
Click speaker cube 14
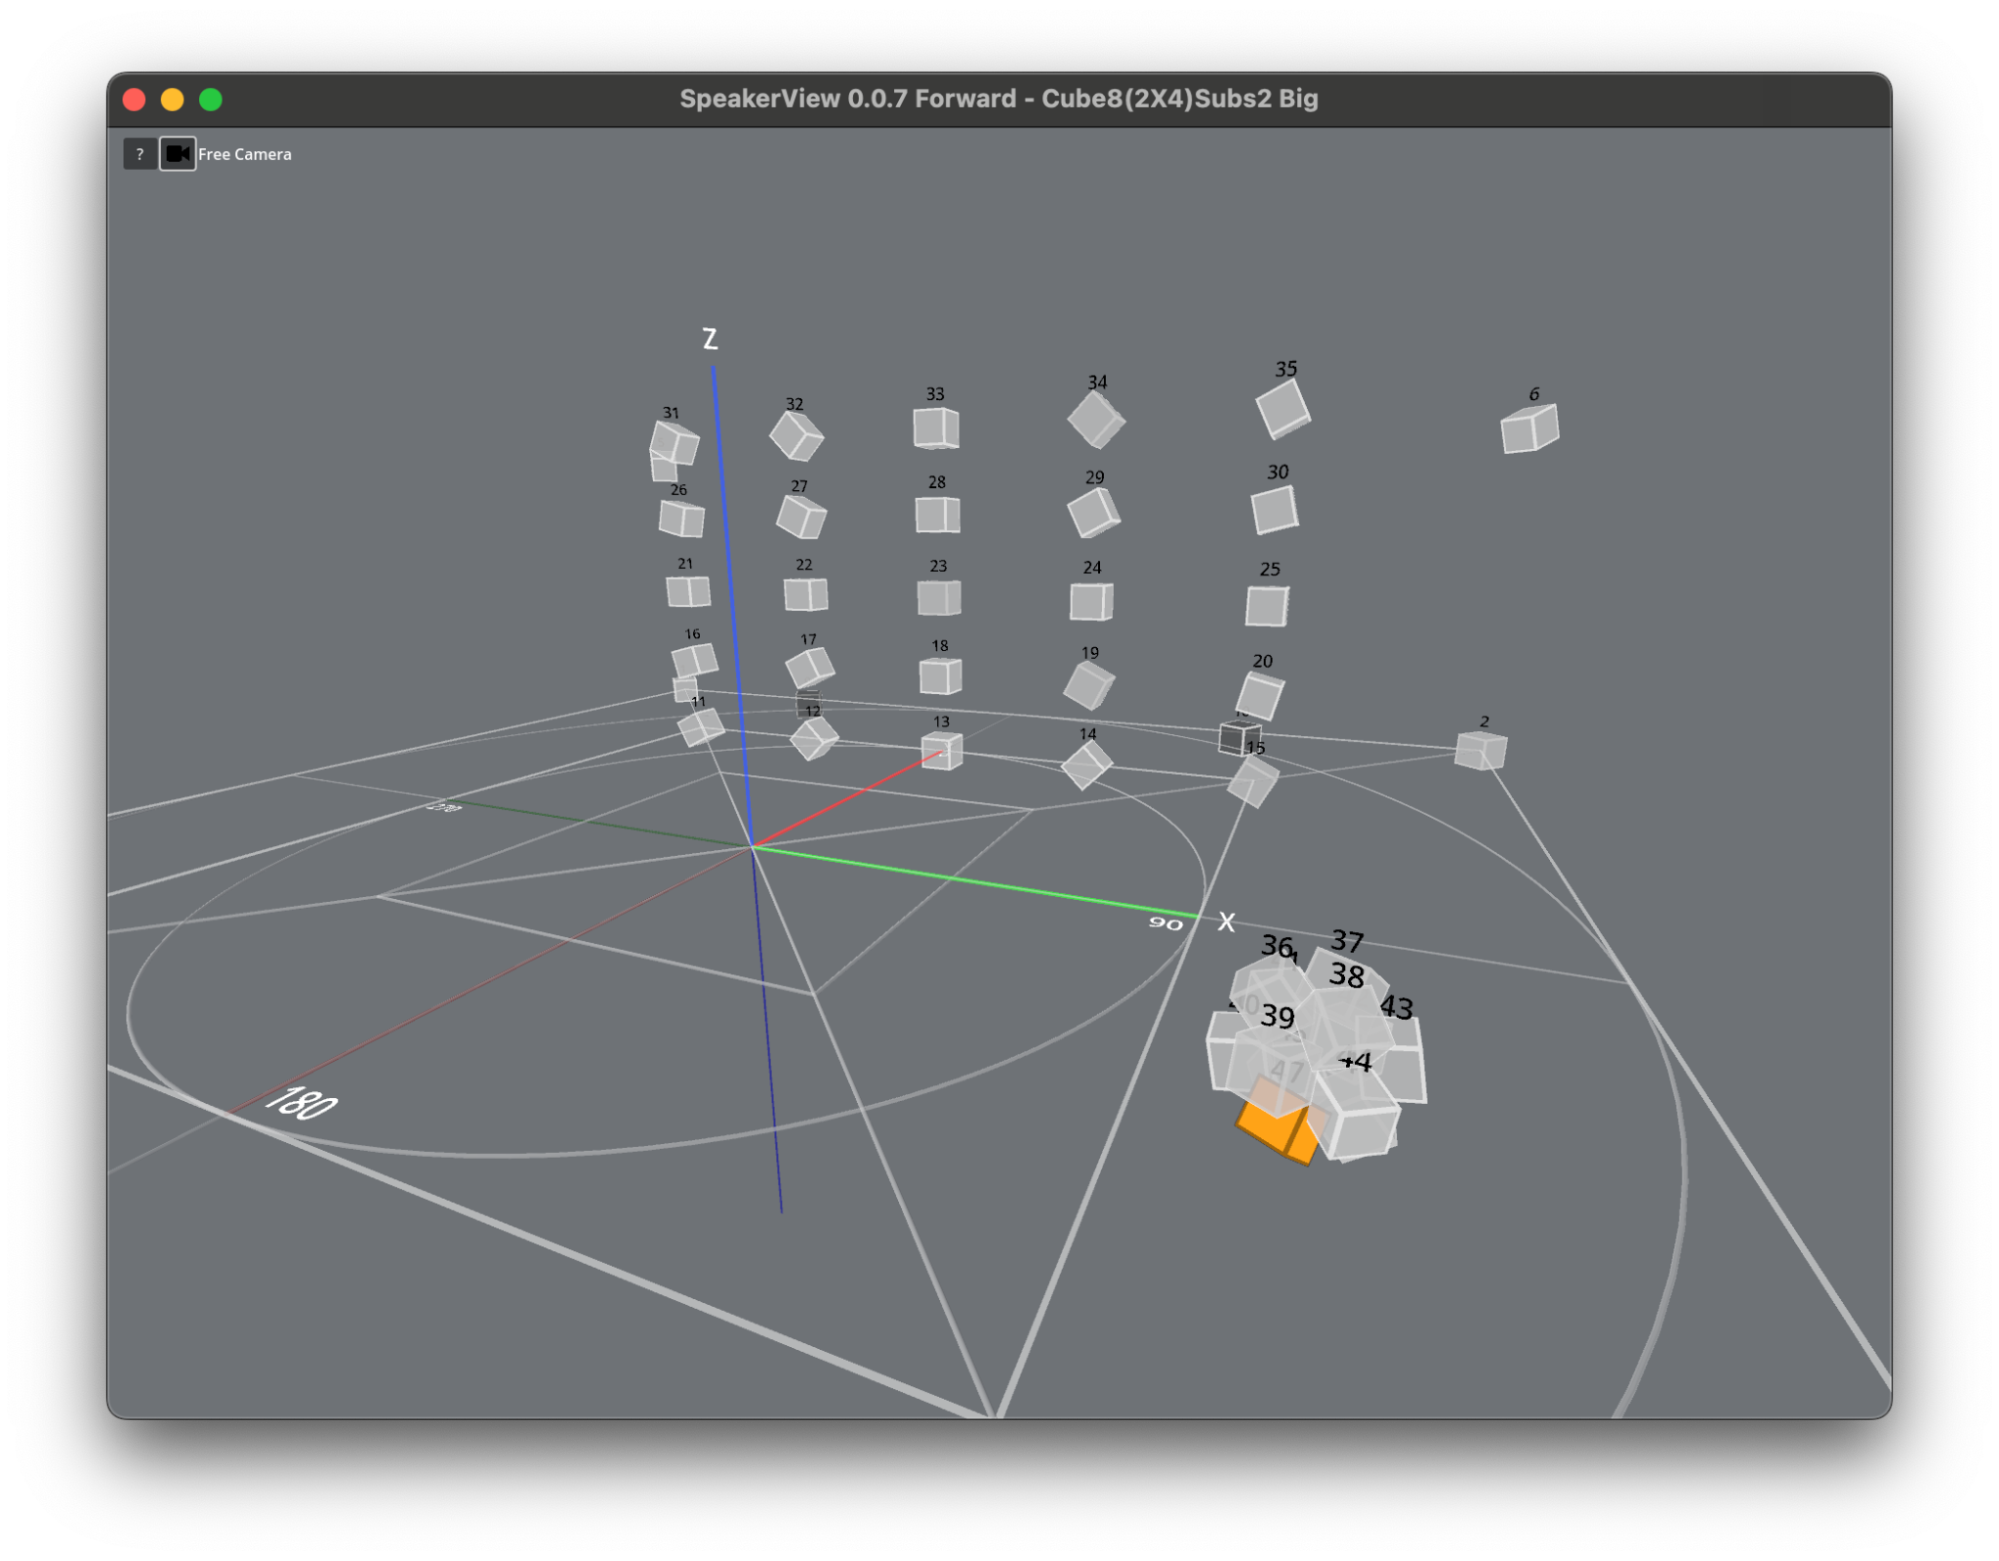[1086, 765]
